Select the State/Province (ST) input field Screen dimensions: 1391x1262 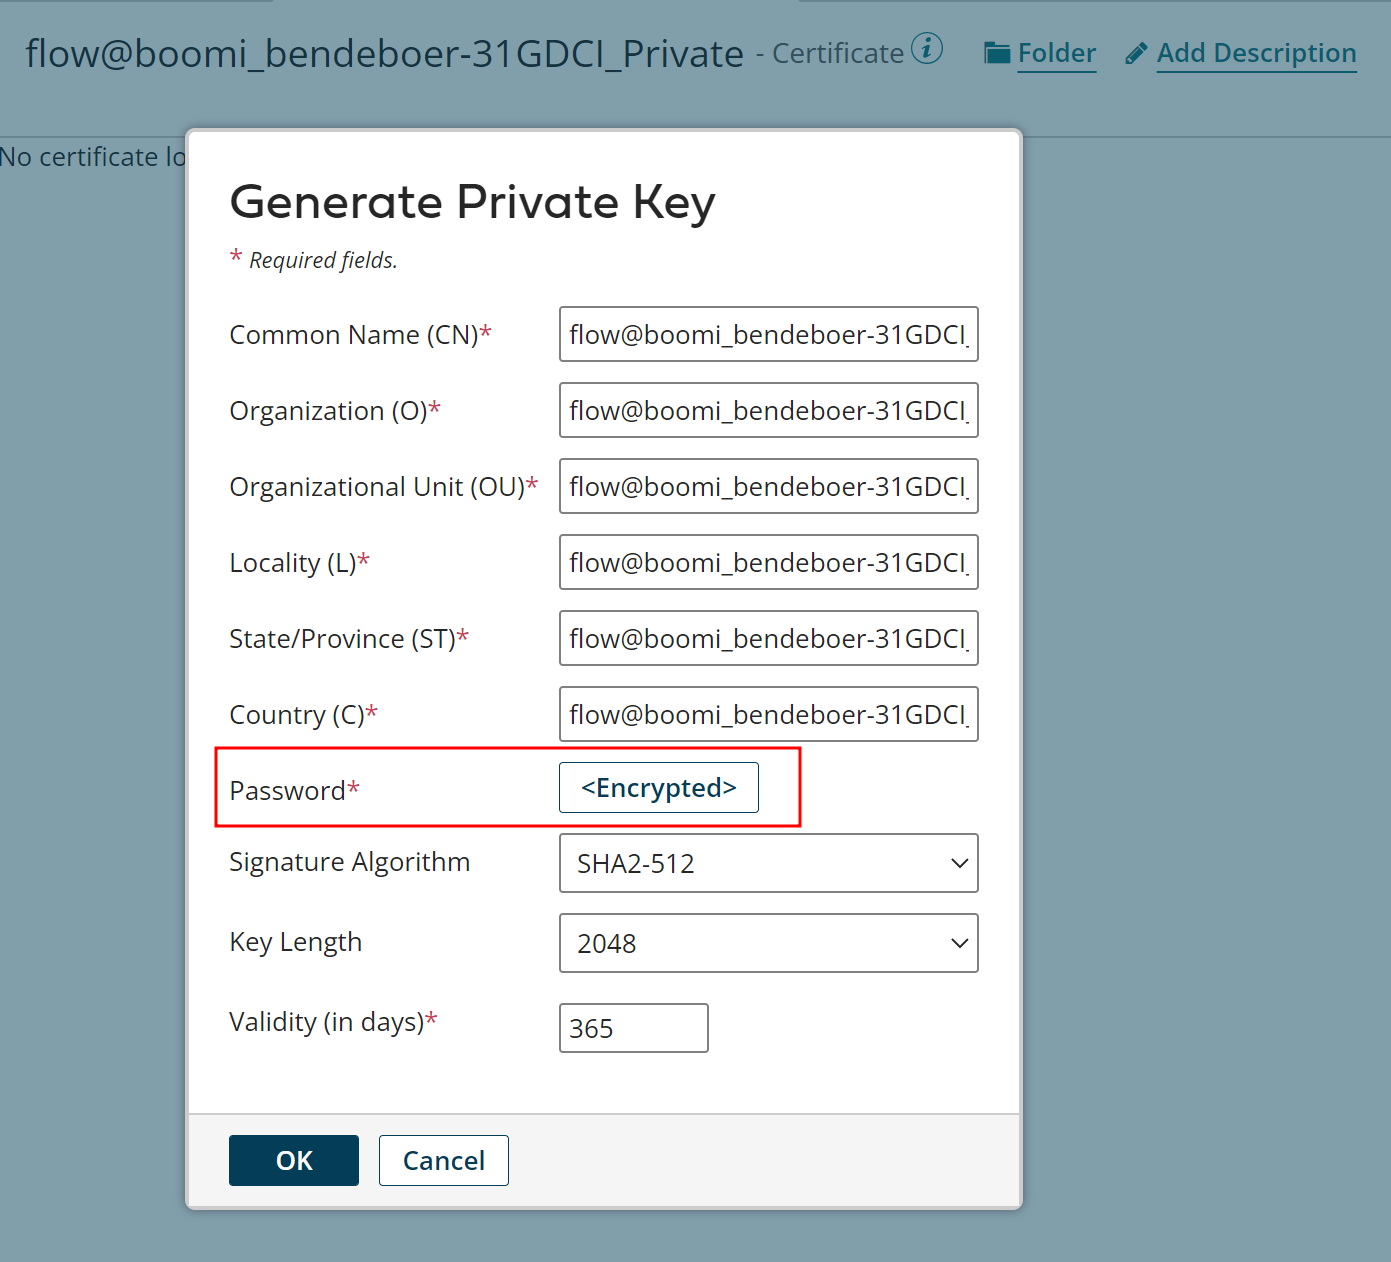(x=768, y=638)
